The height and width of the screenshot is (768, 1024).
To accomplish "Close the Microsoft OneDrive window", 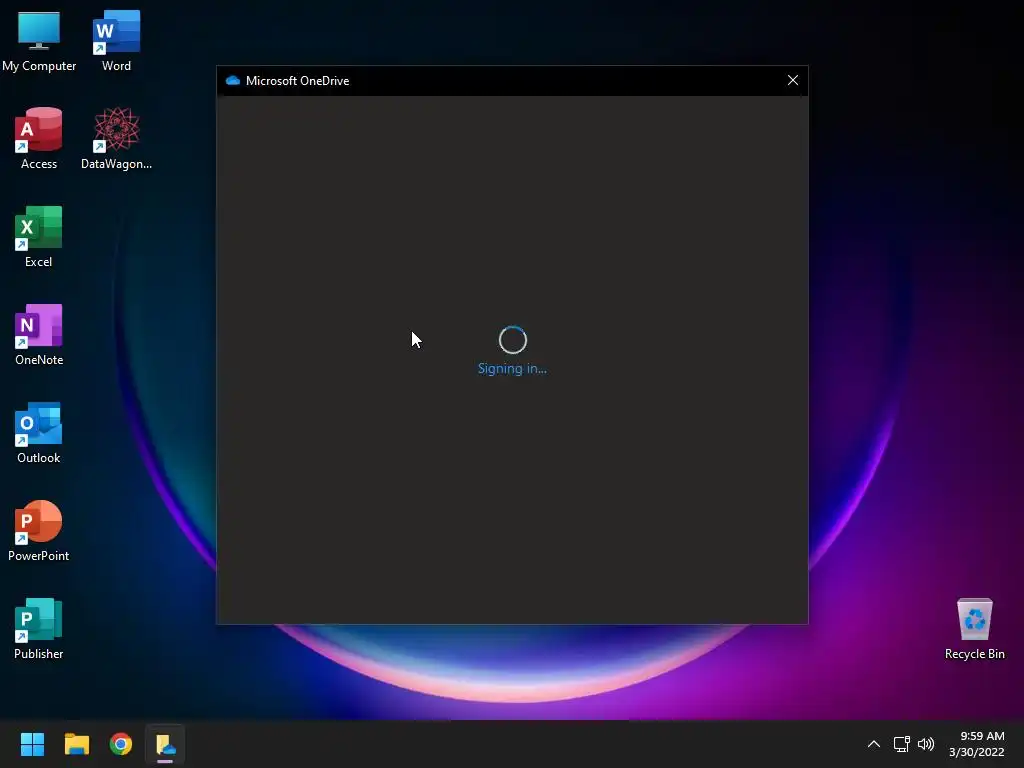I will [x=793, y=80].
